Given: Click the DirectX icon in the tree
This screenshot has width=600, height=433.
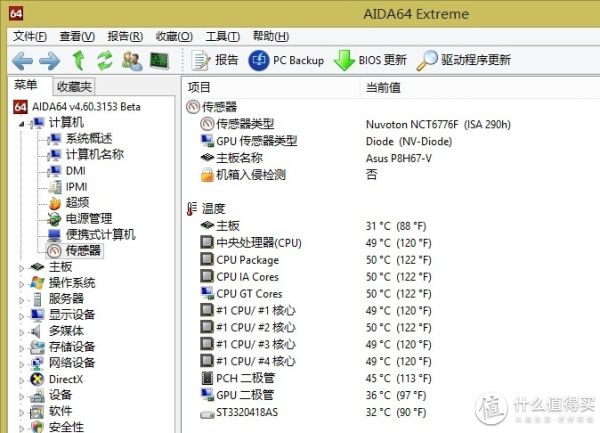Looking at the screenshot, I should click(x=37, y=379).
